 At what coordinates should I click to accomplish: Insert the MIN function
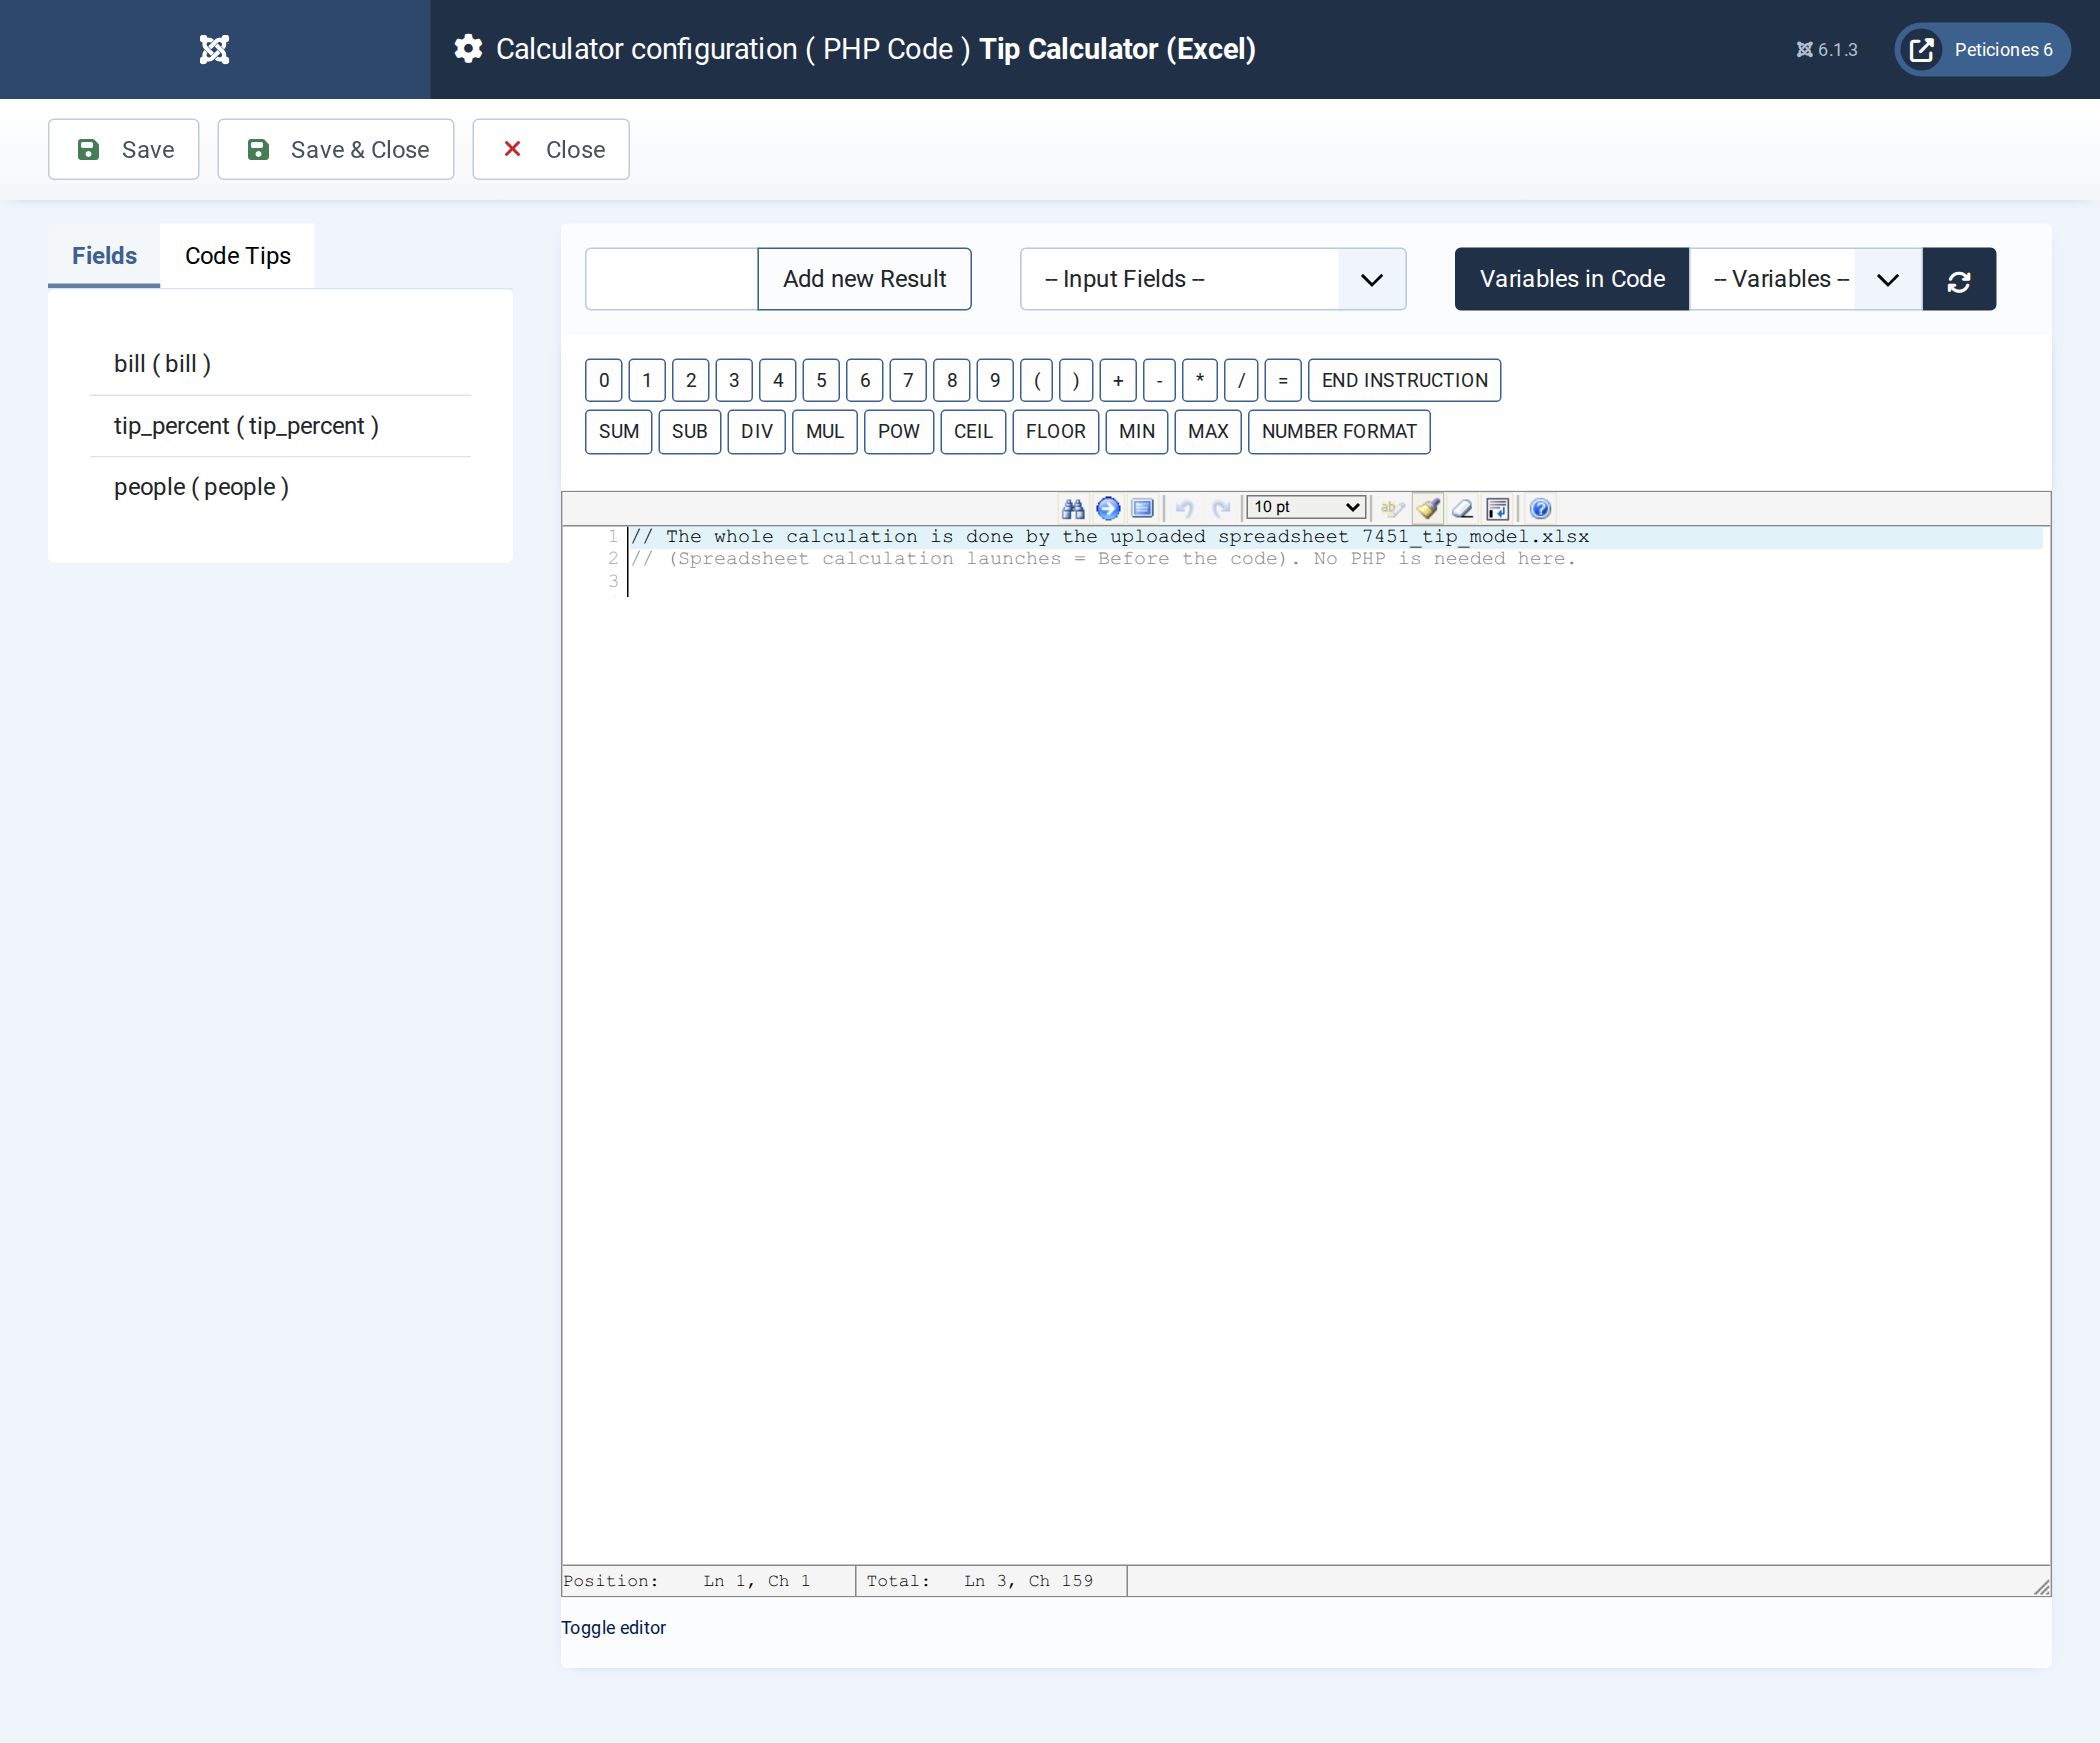[x=1137, y=431]
